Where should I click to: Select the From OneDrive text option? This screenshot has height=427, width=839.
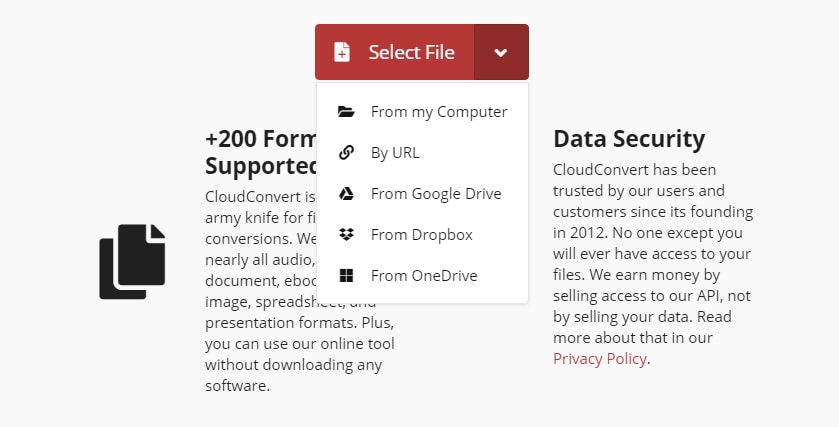[x=424, y=276]
